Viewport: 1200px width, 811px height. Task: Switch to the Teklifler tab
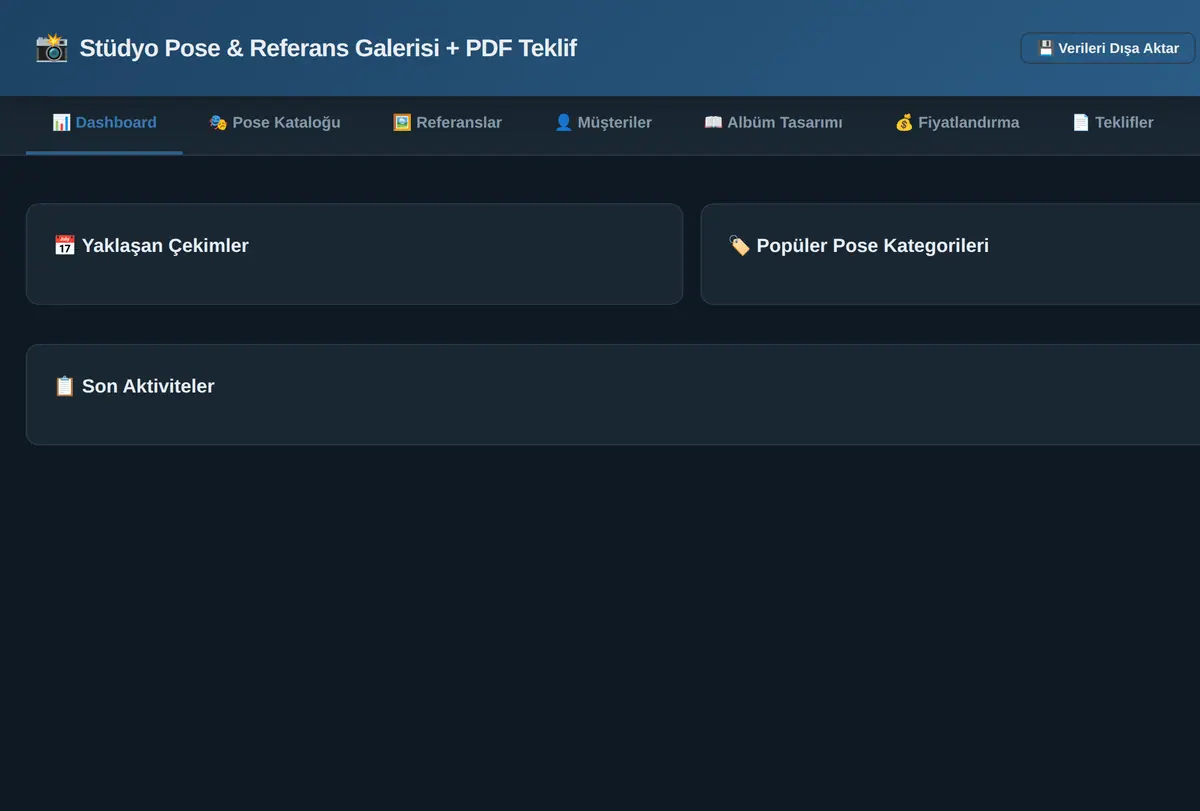pyautogui.click(x=1113, y=123)
